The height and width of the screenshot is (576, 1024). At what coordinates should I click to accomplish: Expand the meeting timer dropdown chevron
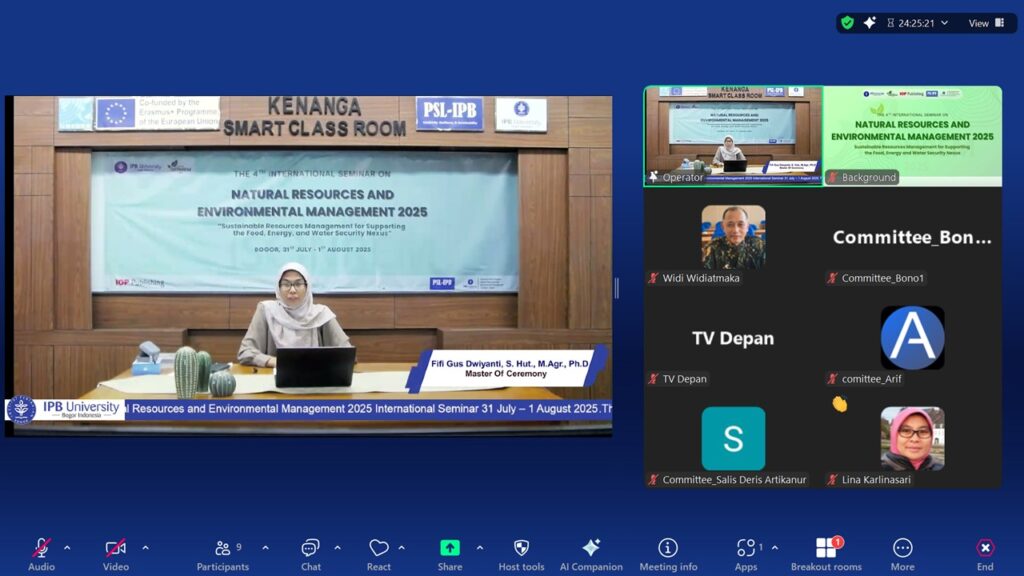point(944,23)
